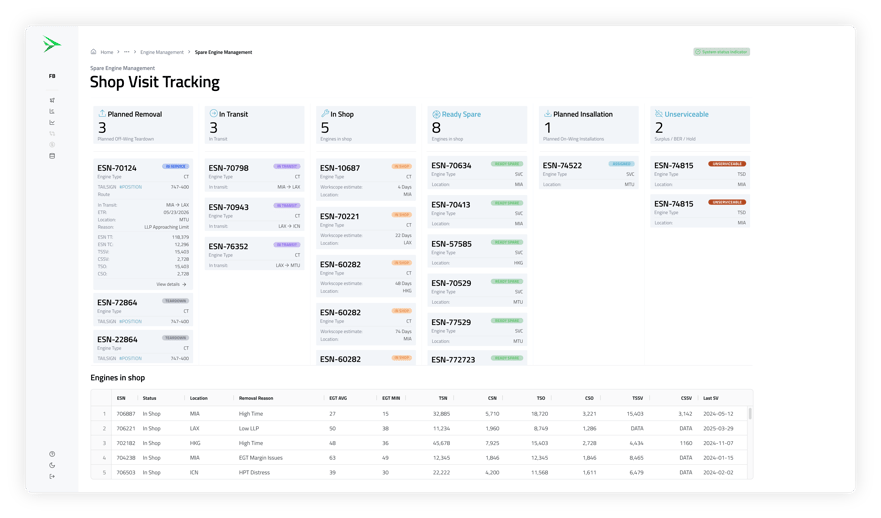Open the bar chart sidebar icon
The height and width of the screenshot is (518, 881).
click(52, 111)
